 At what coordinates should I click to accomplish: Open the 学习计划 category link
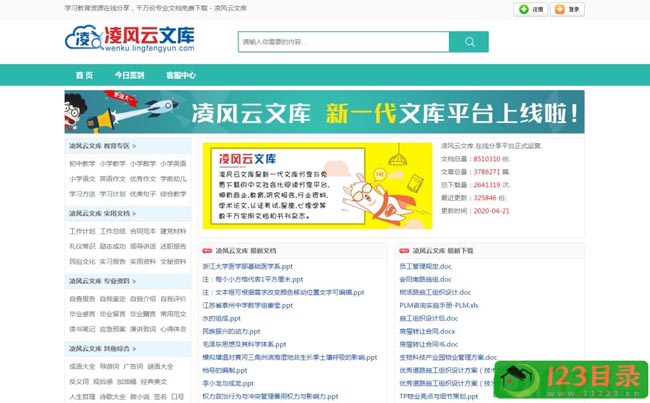tap(112, 194)
